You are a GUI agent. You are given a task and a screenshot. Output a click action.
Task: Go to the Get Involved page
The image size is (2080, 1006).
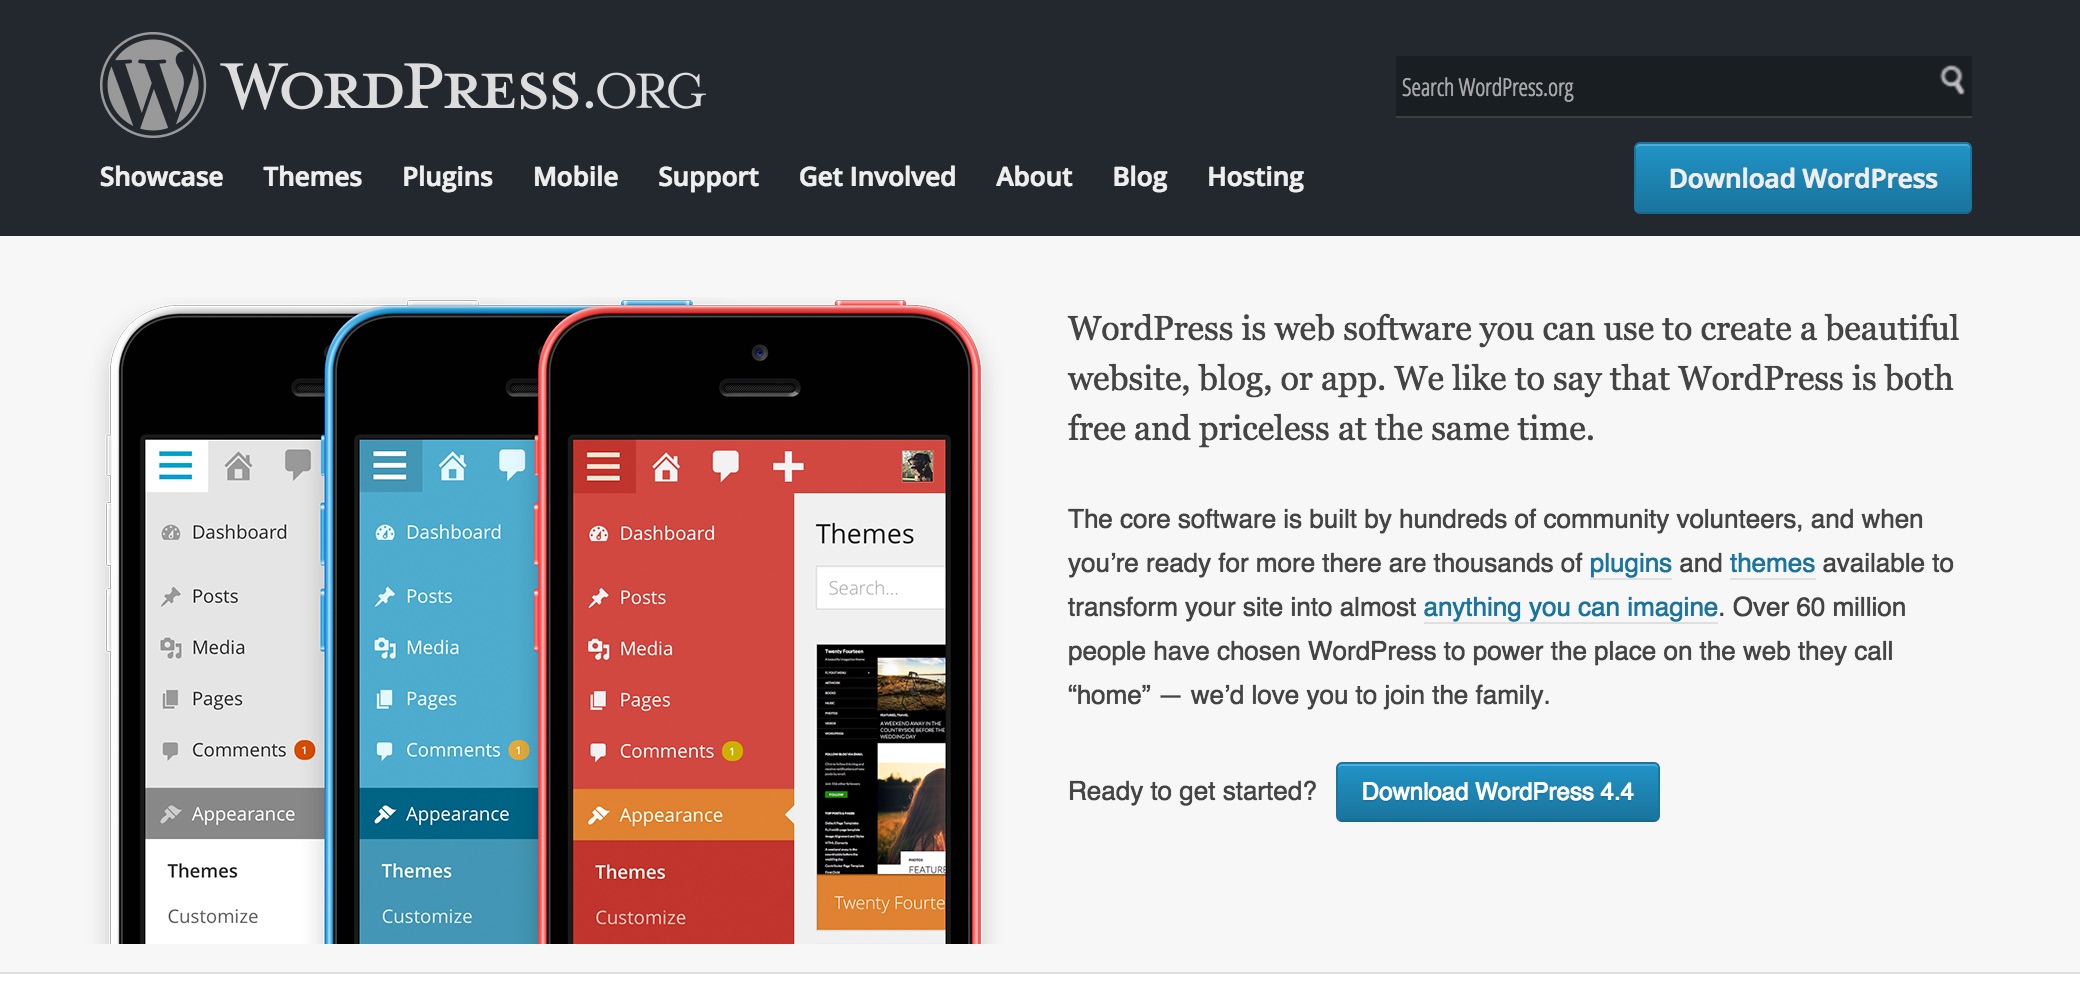pyautogui.click(x=877, y=177)
